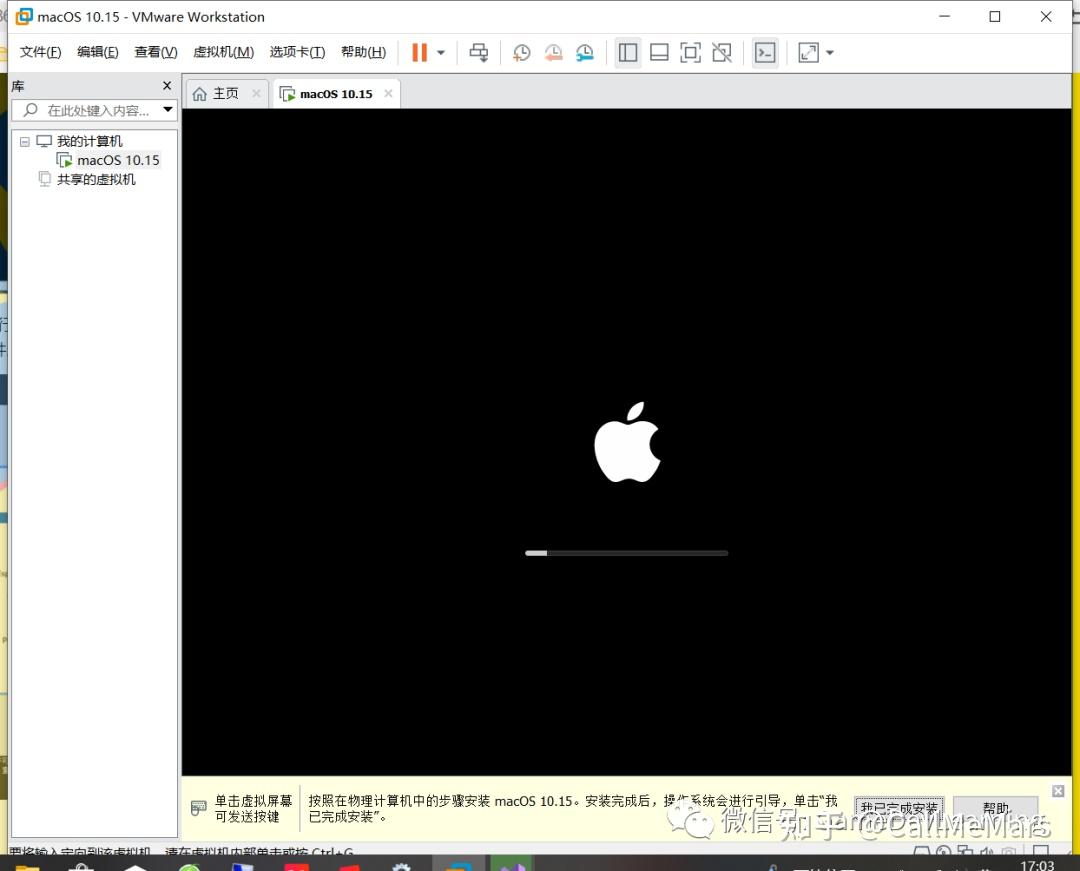This screenshot has width=1080, height=871.
Task: Select 我的计算机 in the library
Action: point(89,141)
